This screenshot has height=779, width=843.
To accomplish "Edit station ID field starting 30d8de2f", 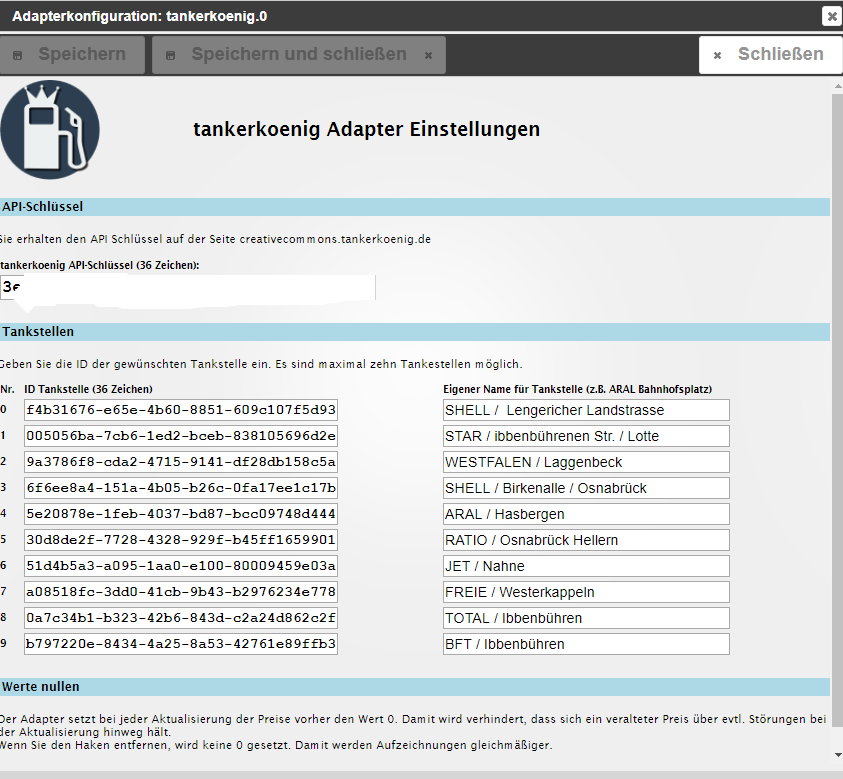I will (181, 539).
